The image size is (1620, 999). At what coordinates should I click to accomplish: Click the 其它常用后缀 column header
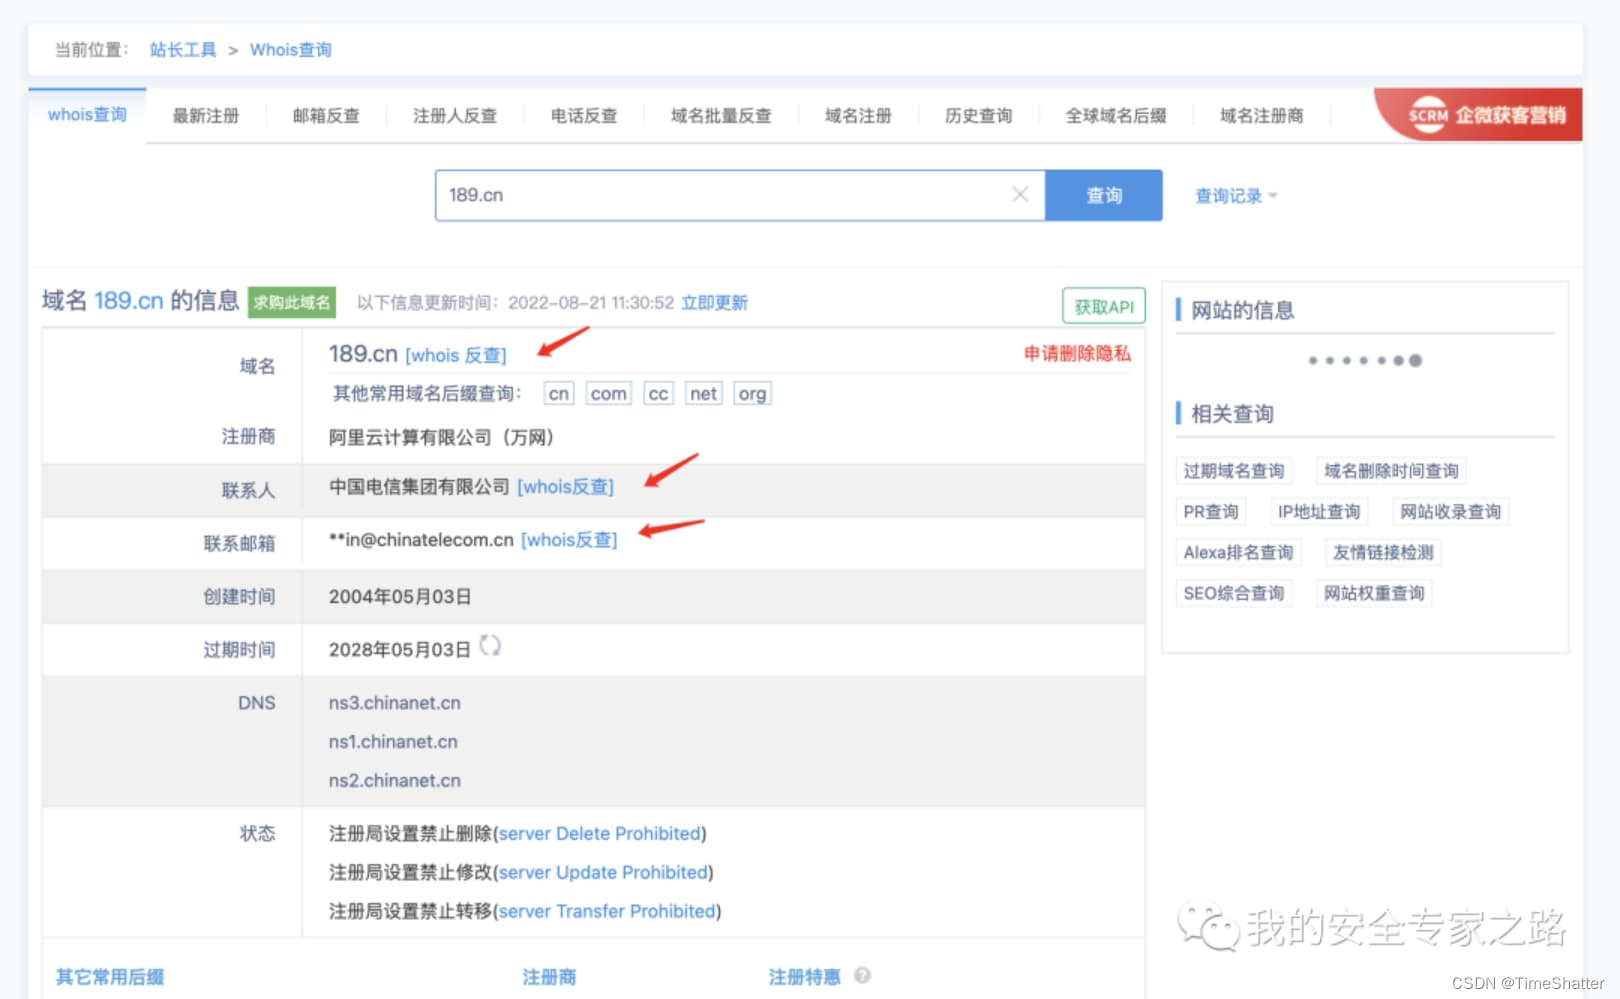[110, 977]
